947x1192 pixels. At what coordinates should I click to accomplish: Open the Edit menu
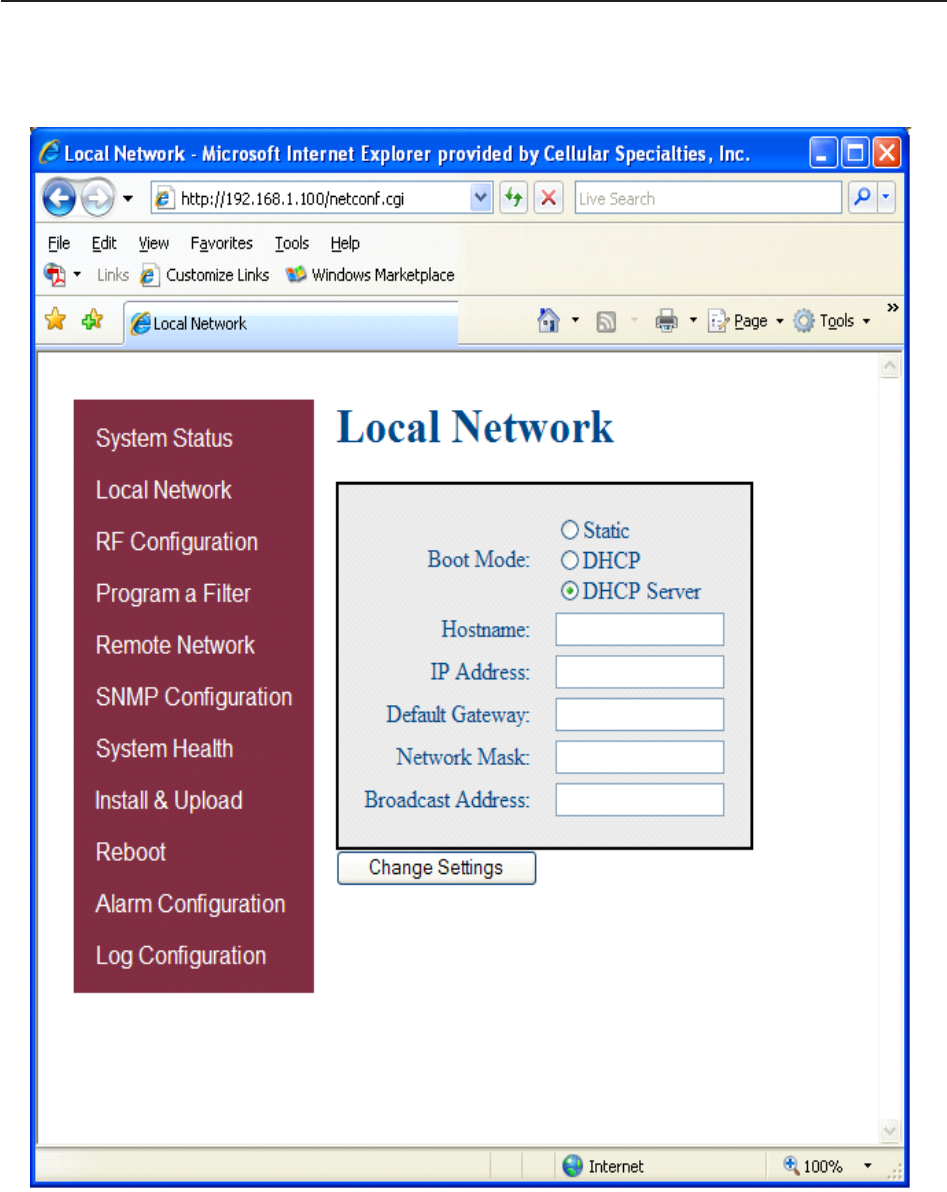click(x=104, y=243)
